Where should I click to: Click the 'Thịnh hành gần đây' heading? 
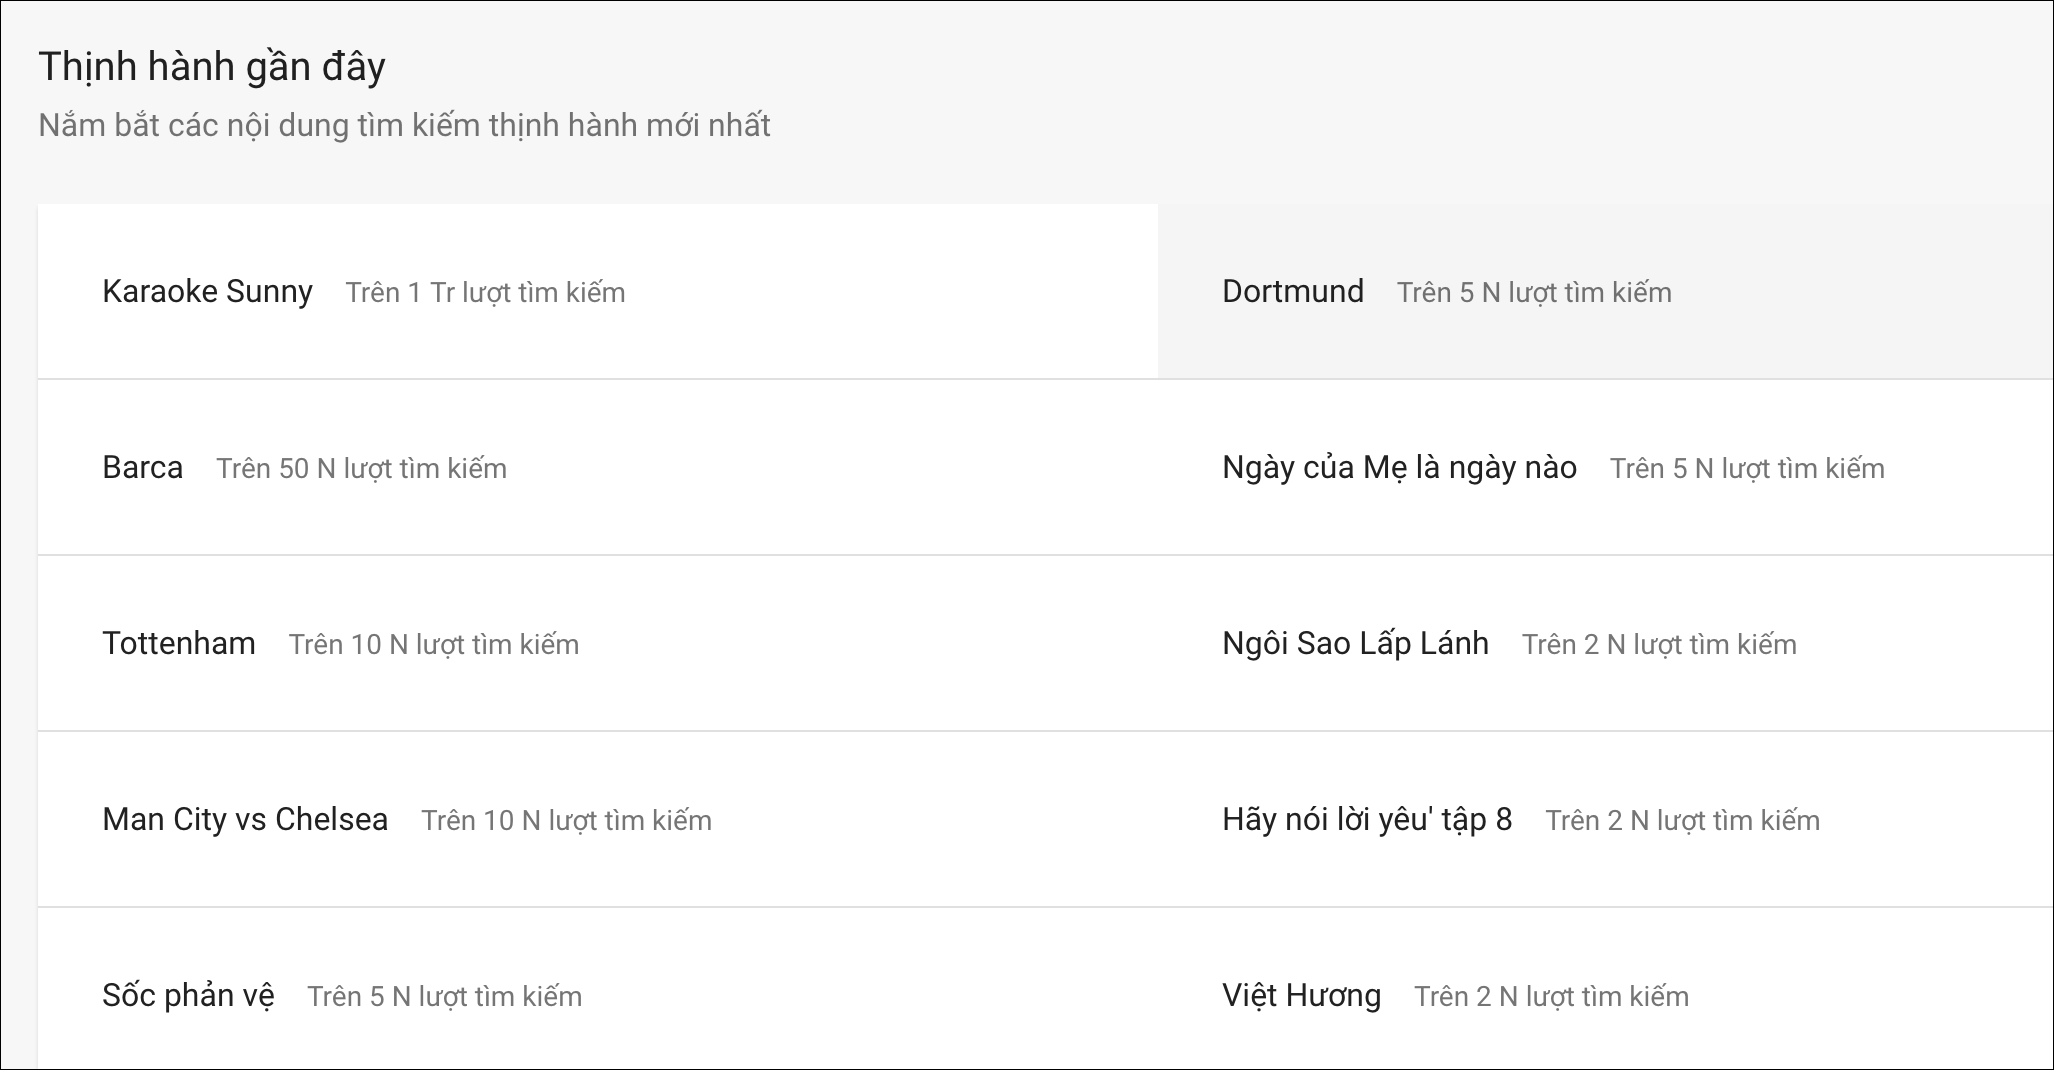pyautogui.click(x=212, y=67)
